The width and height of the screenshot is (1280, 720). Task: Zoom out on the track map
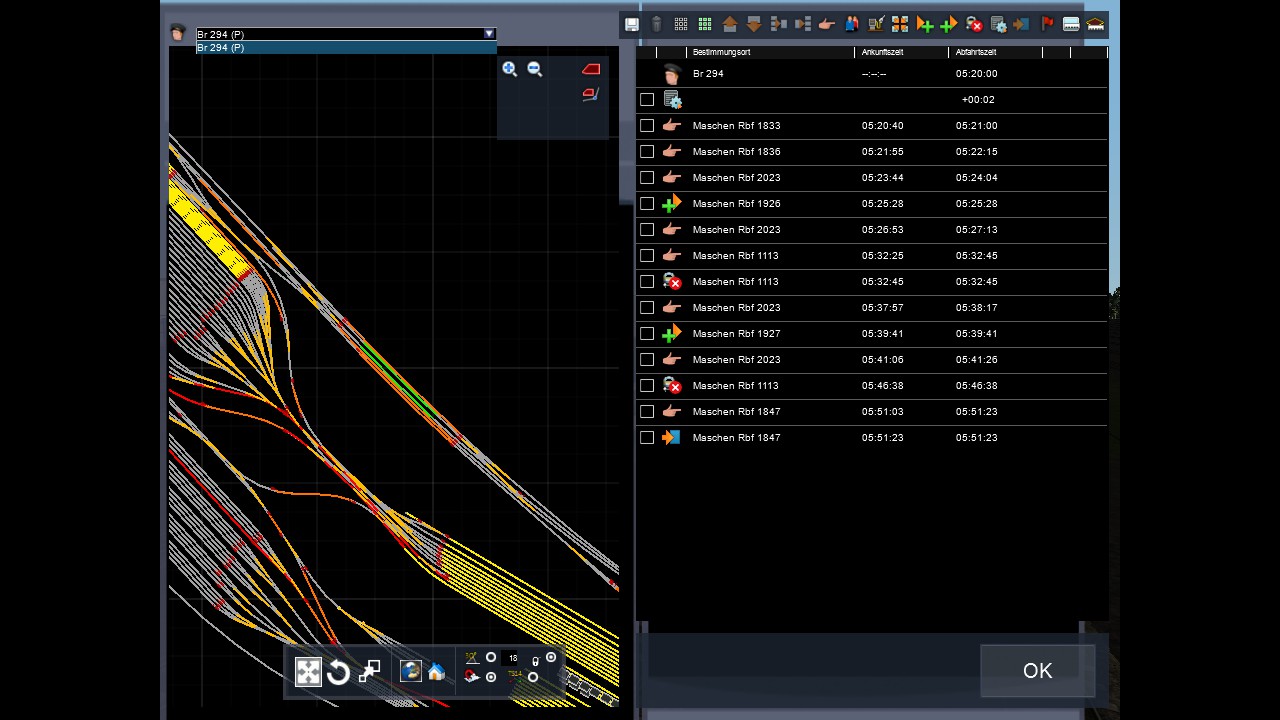click(535, 69)
